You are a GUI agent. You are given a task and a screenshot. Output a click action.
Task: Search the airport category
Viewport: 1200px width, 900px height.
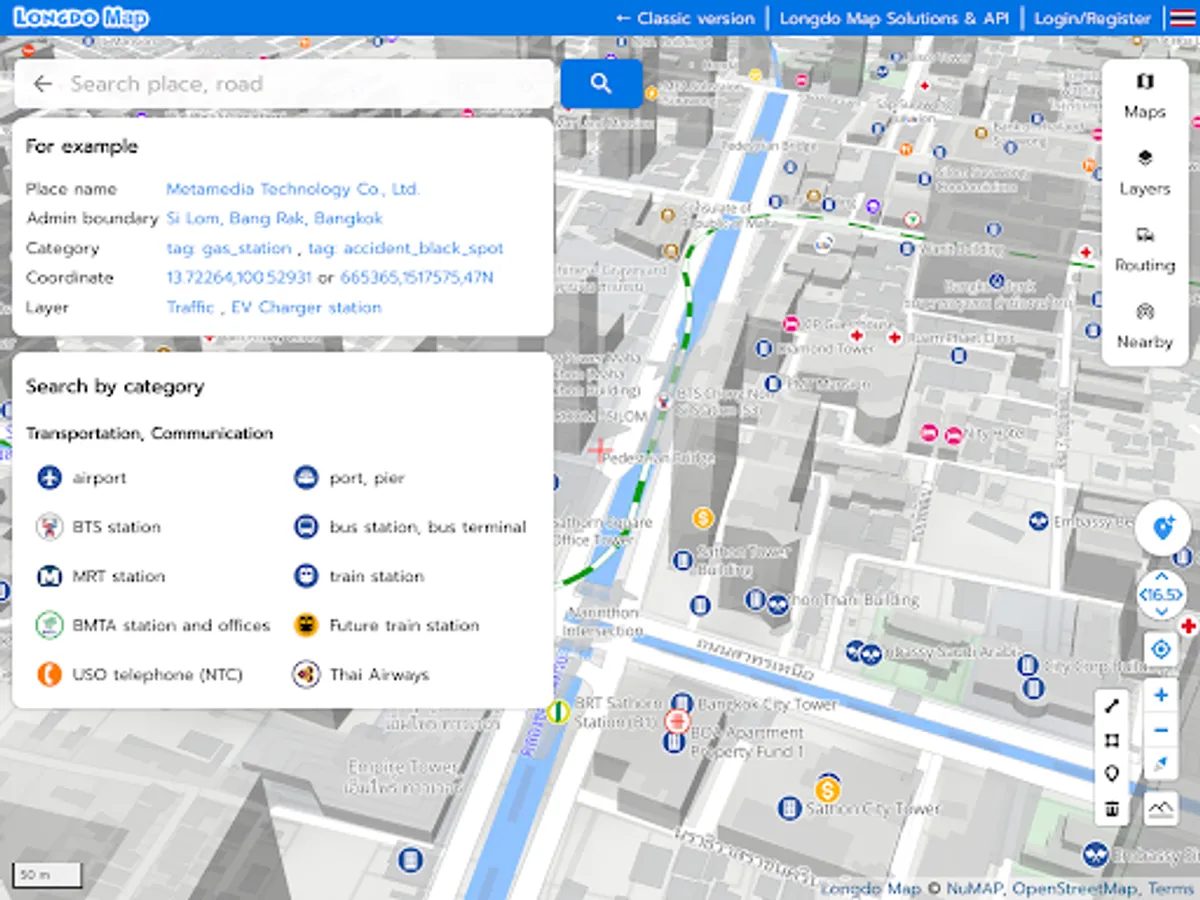point(82,478)
